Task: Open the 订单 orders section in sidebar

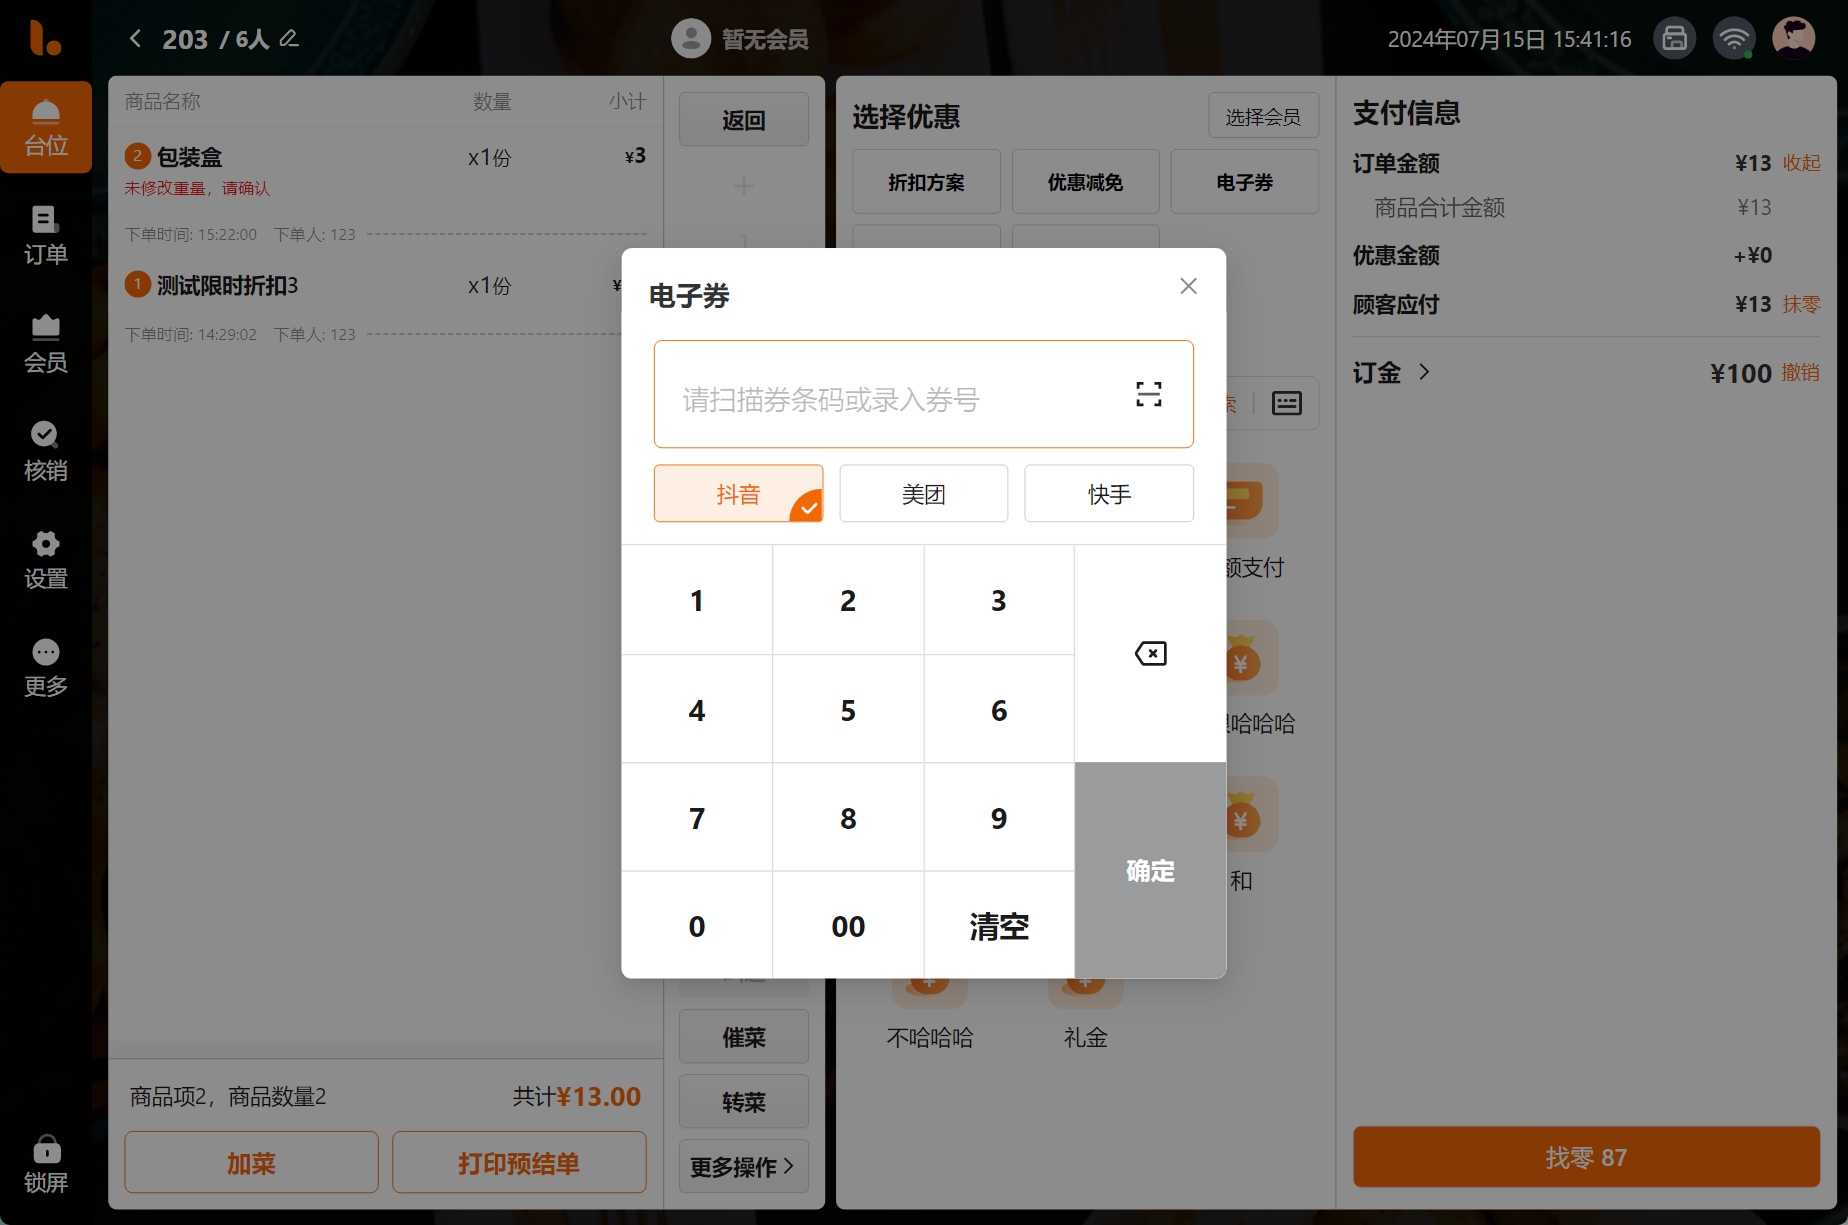Action: [x=46, y=236]
